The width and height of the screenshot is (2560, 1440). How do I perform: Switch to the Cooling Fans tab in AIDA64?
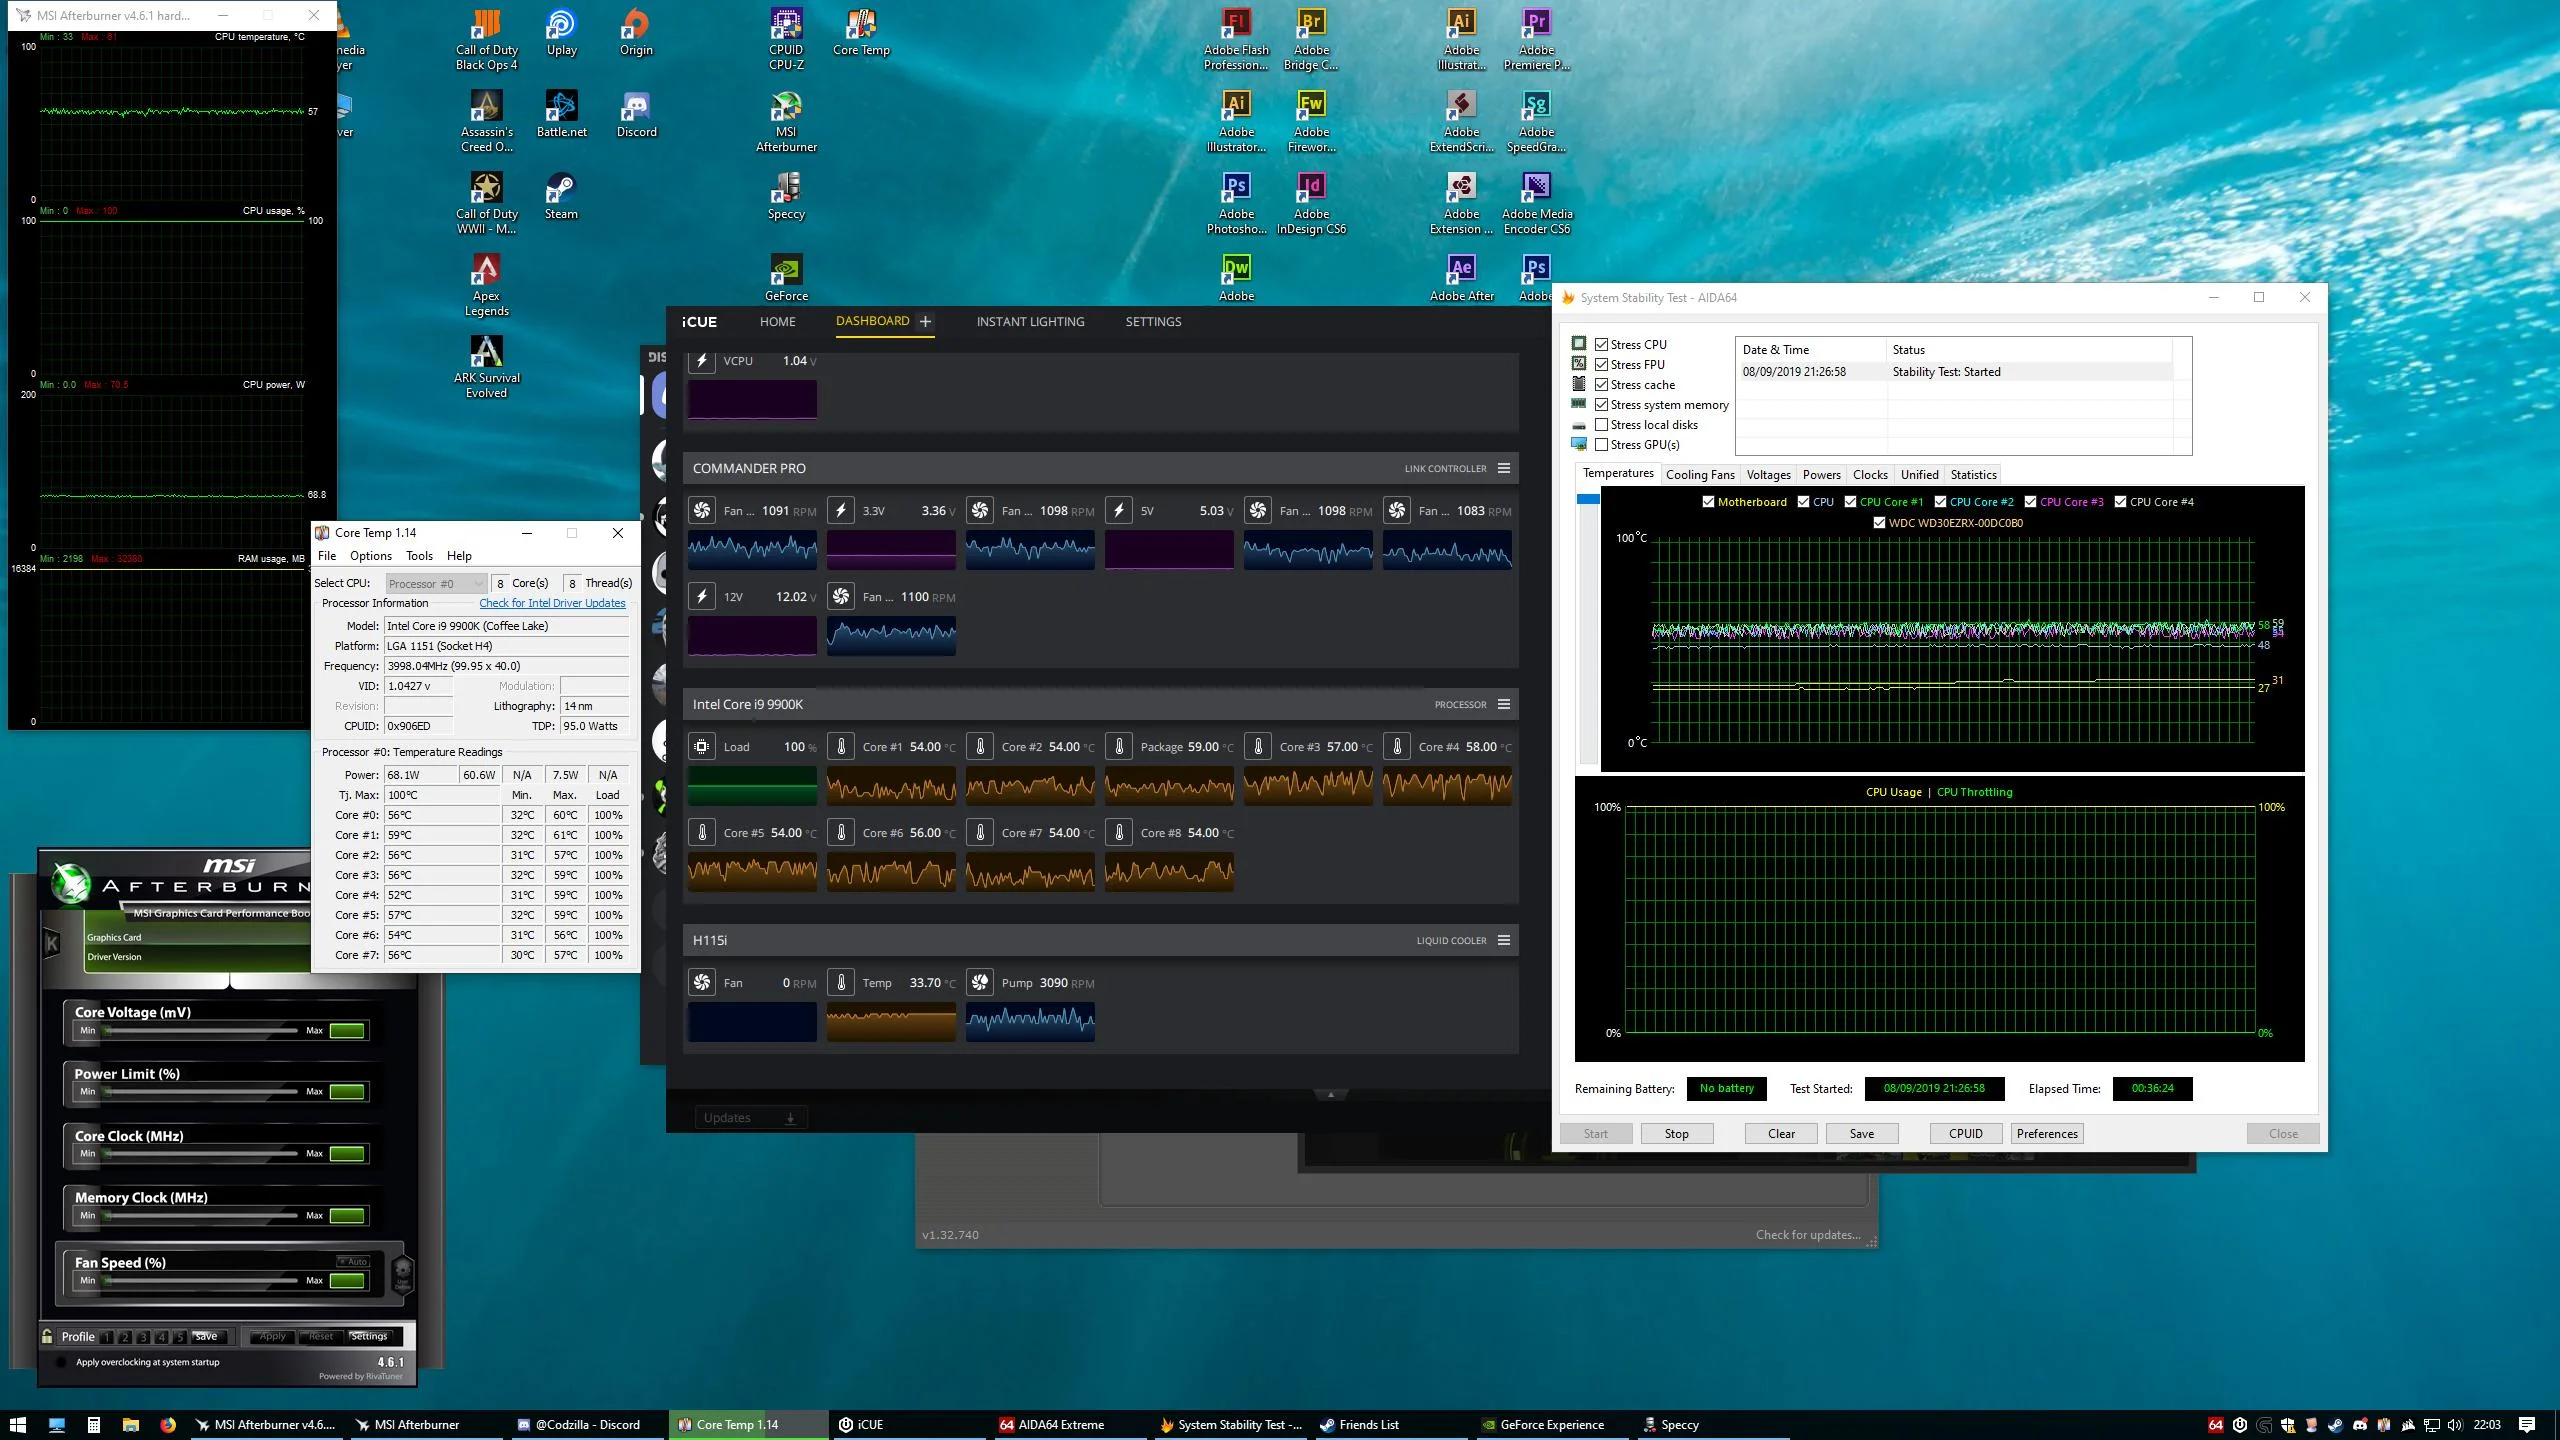[1700, 475]
